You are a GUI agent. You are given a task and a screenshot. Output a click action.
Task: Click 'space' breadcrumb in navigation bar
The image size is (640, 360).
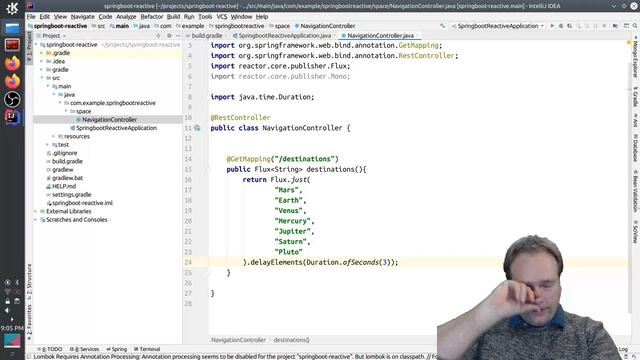pos(282,26)
